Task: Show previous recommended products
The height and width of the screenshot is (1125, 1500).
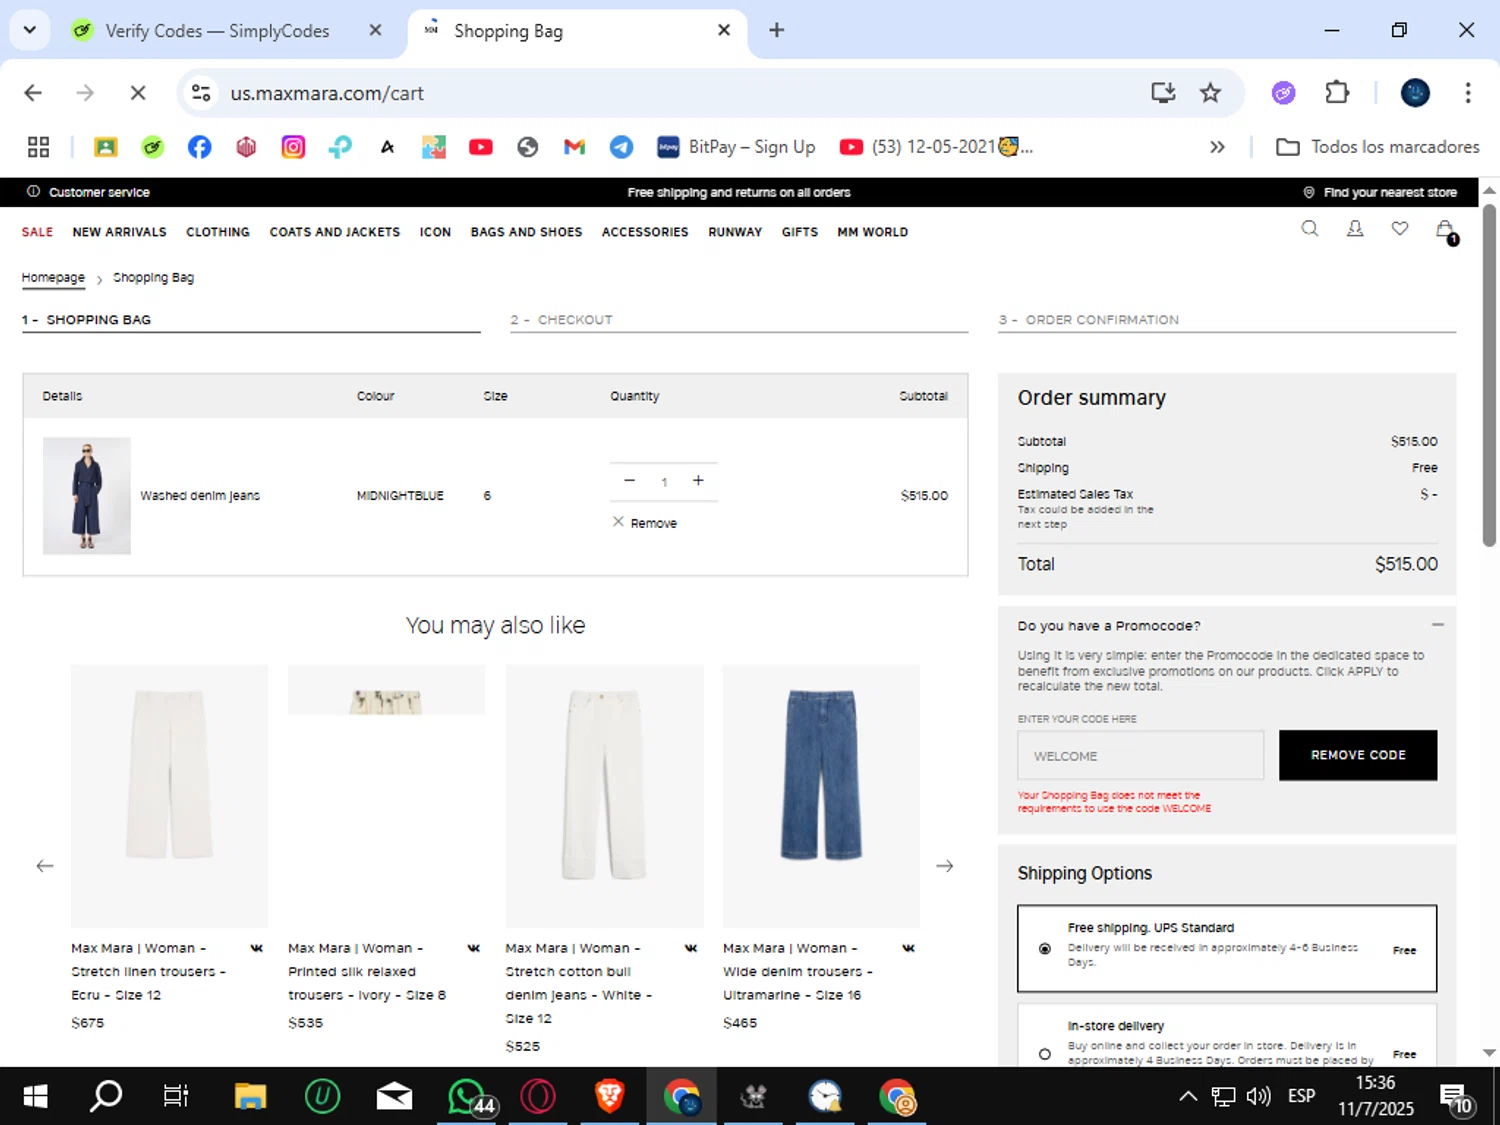Action: (45, 866)
